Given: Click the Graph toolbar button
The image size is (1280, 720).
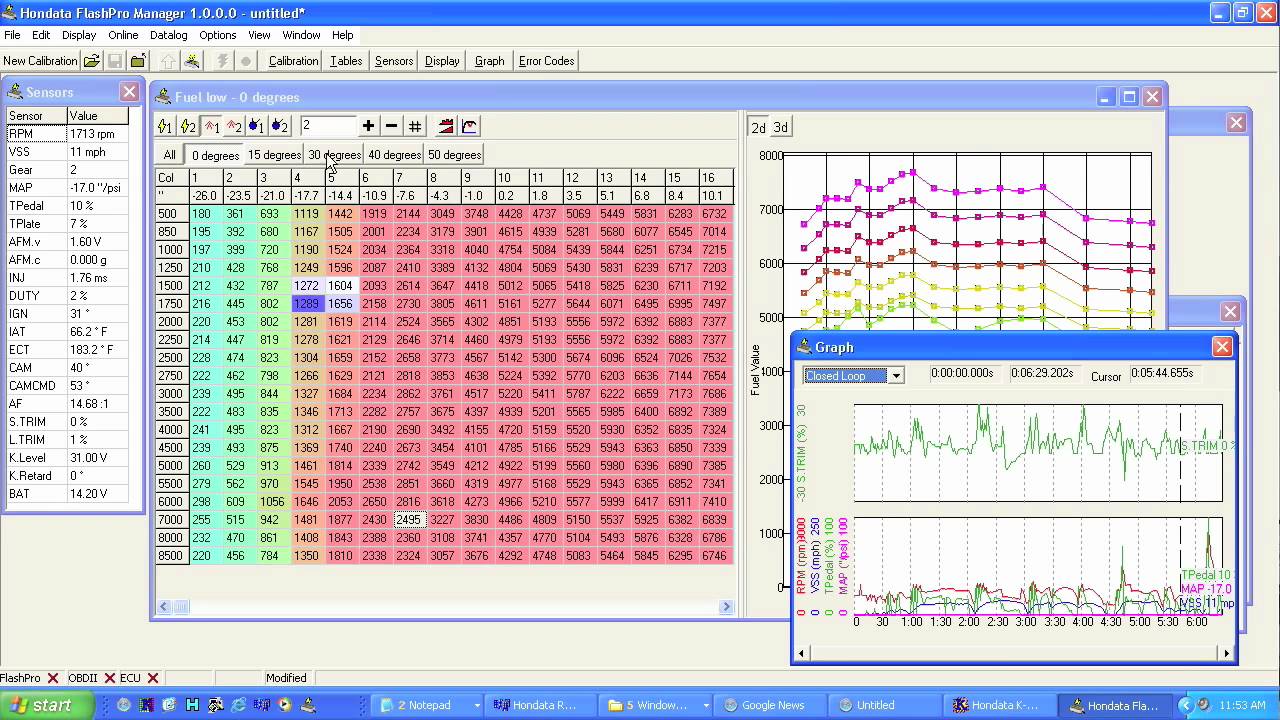Looking at the screenshot, I should [x=489, y=61].
